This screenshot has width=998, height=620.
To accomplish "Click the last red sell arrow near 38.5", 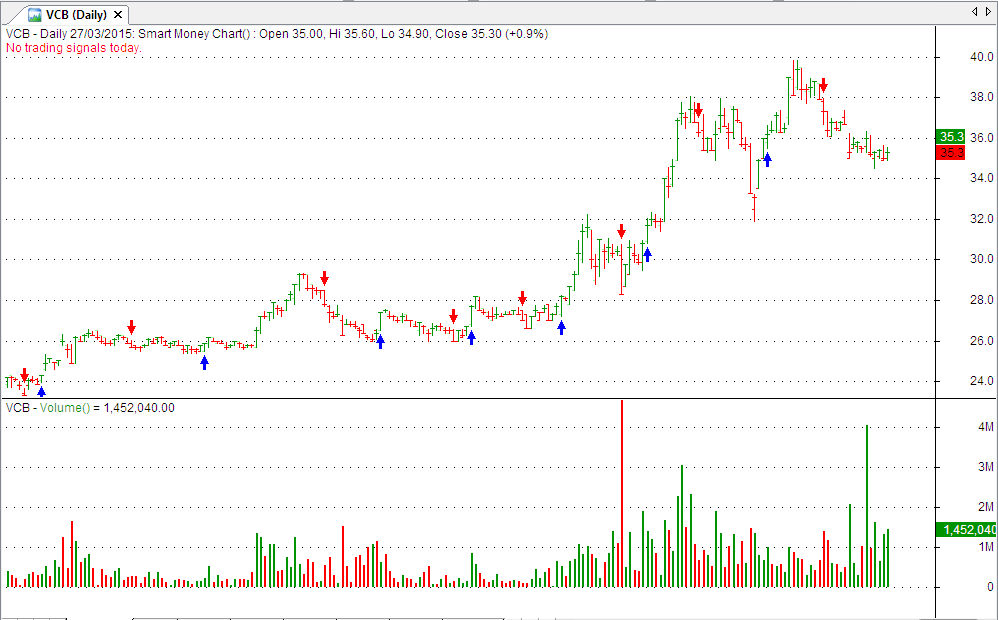I will (x=823, y=85).
